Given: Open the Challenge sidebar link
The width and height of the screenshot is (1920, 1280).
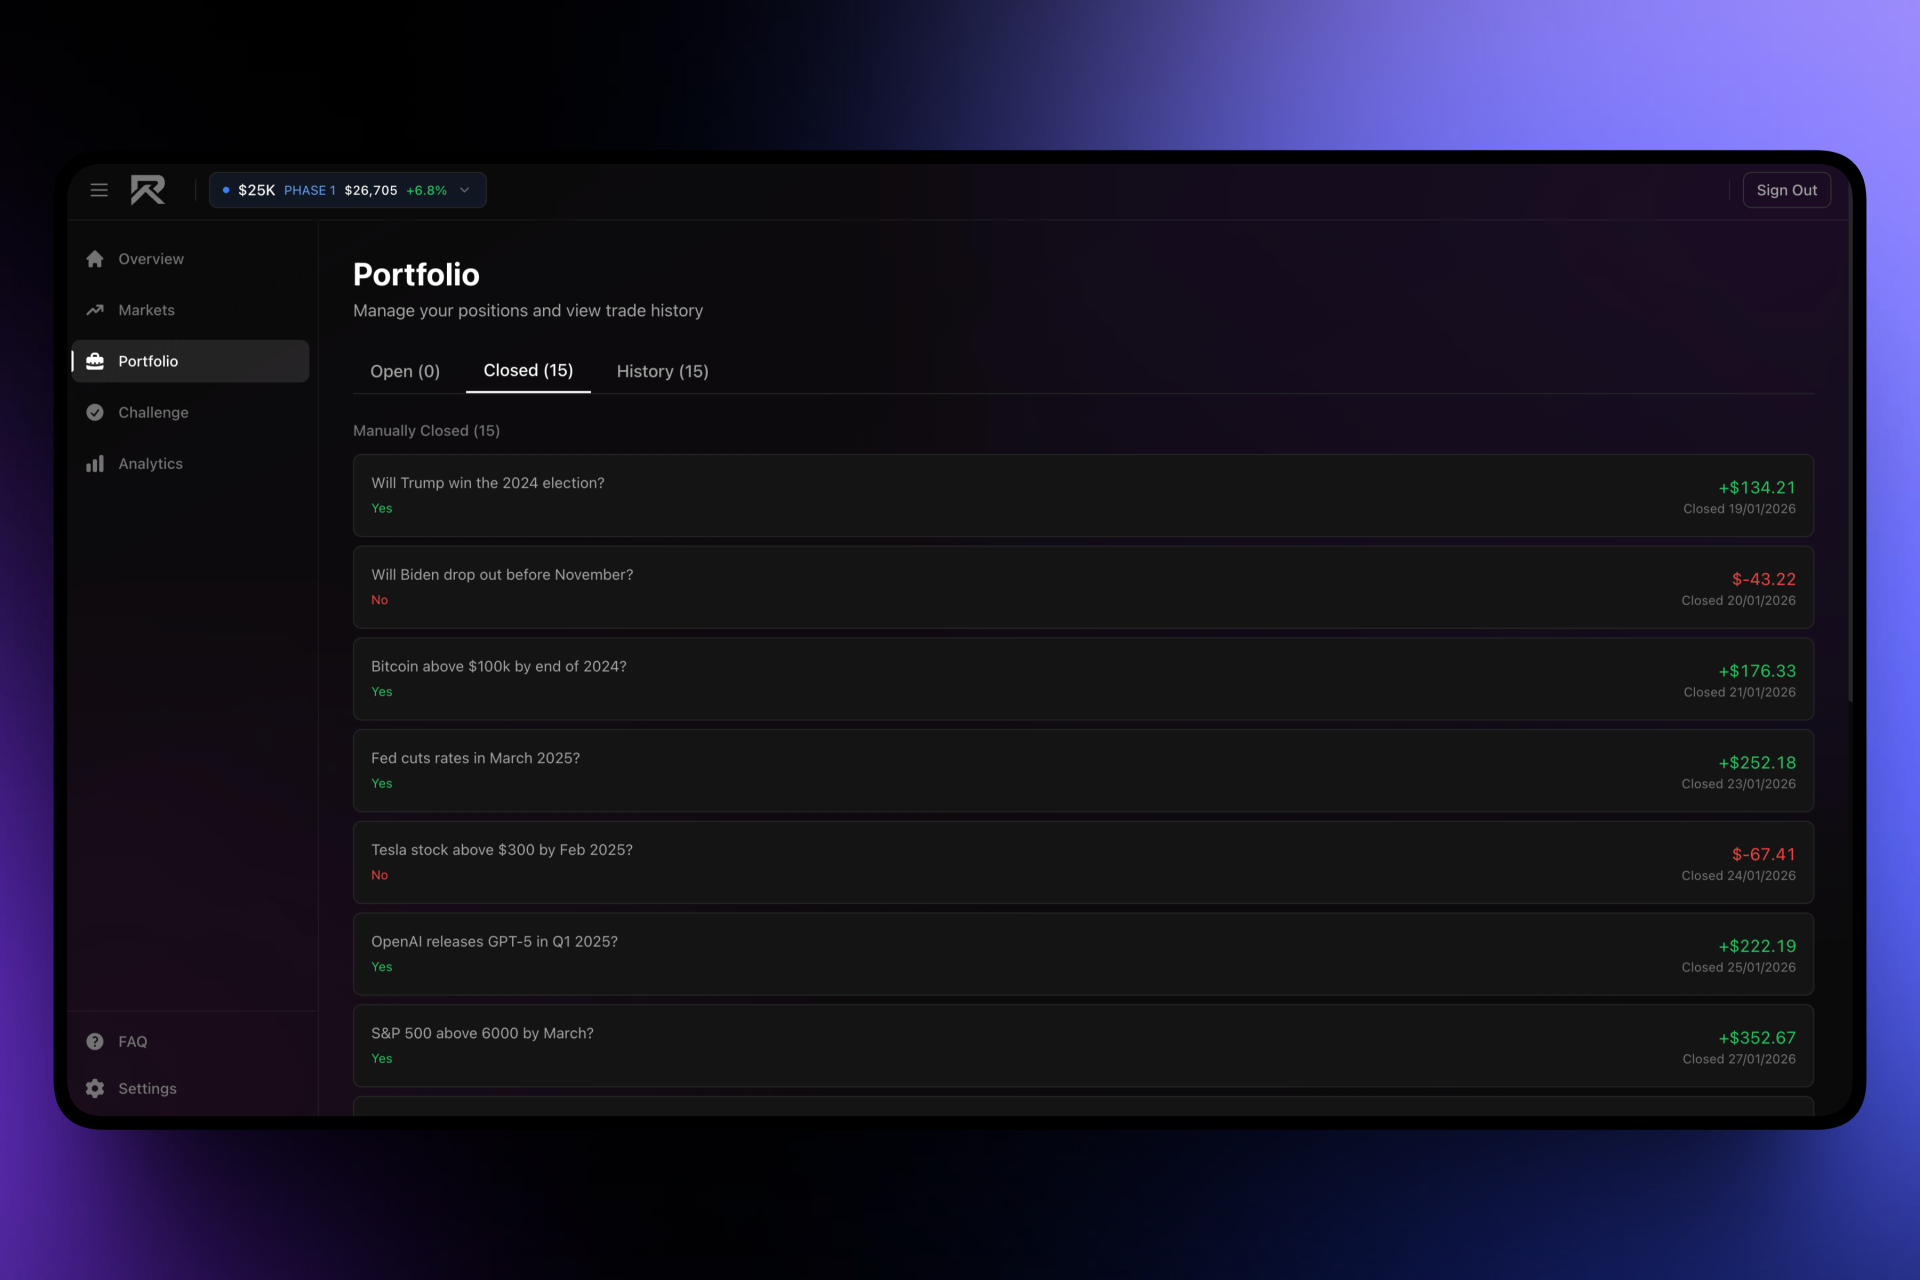Looking at the screenshot, I should pos(152,412).
